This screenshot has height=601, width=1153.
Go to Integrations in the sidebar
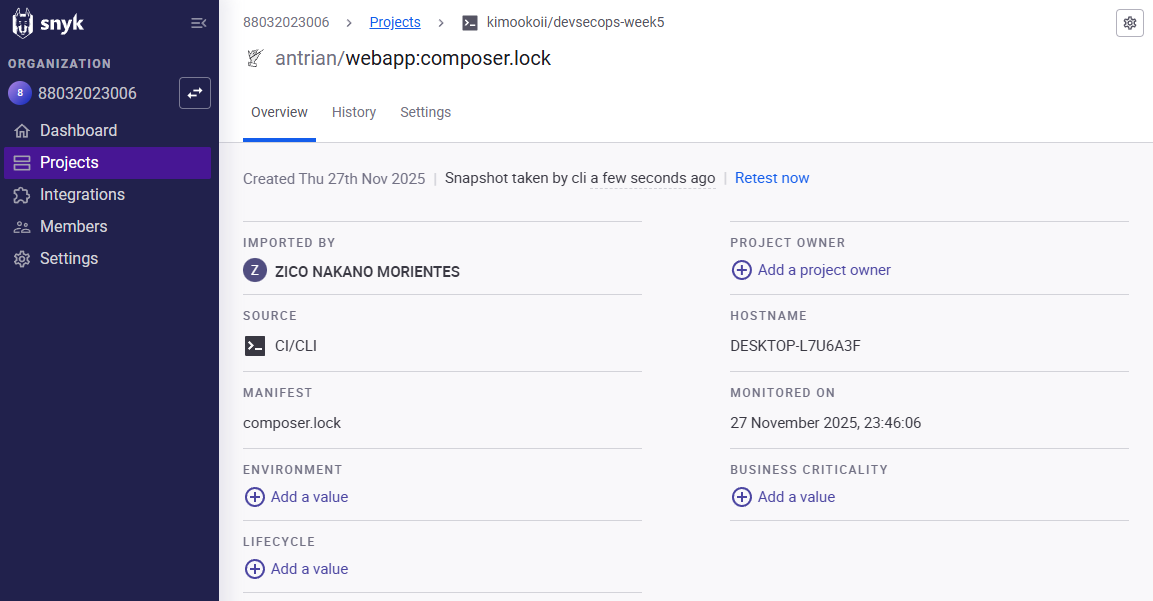82,195
